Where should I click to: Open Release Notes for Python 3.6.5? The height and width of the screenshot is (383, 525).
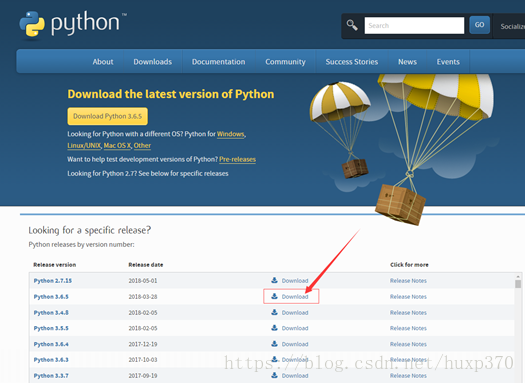[x=408, y=297]
